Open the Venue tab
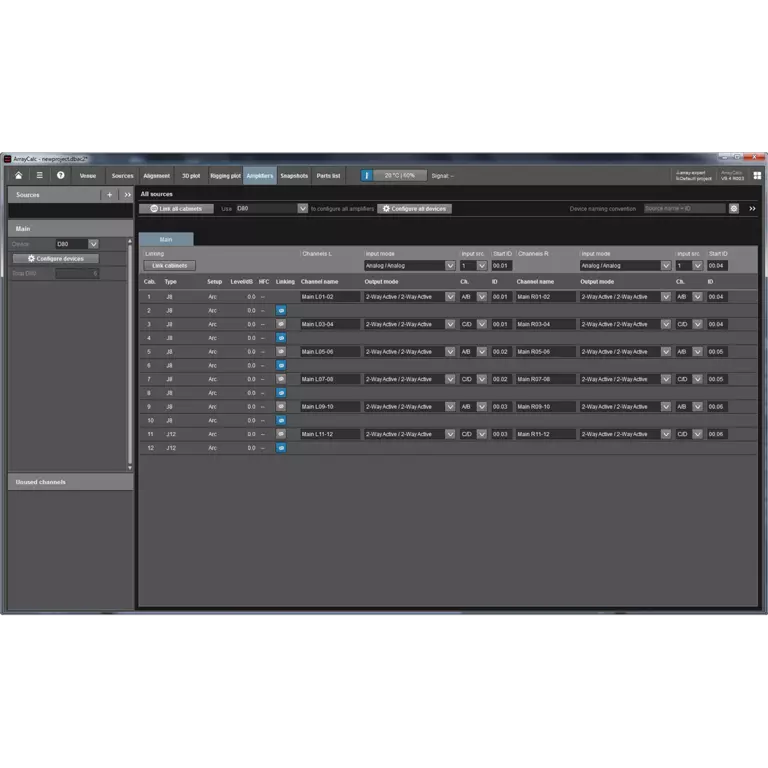Image resolution: width=768 pixels, height=768 pixels. tap(88, 176)
